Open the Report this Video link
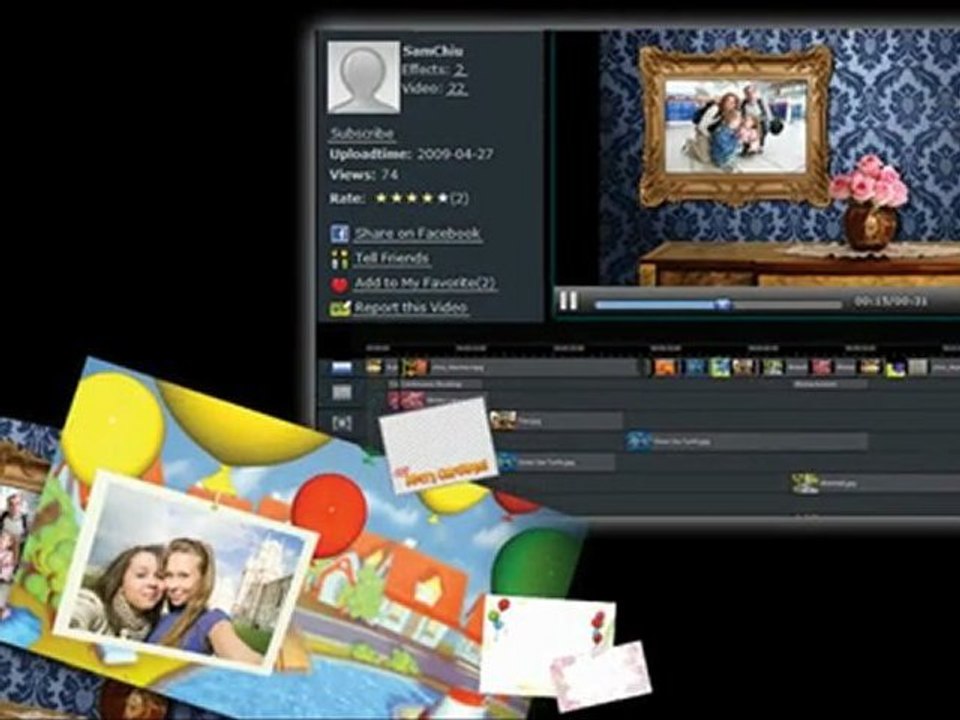This screenshot has width=960, height=720. pyautogui.click(x=411, y=307)
